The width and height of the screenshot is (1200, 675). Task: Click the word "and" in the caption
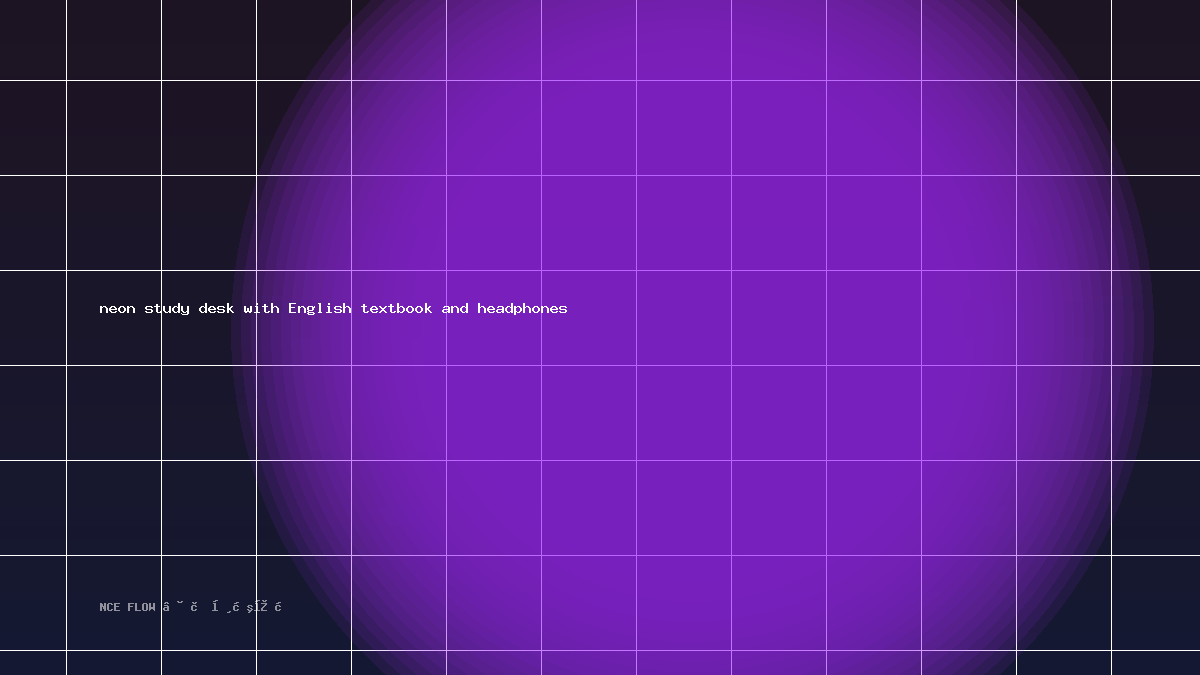455,309
